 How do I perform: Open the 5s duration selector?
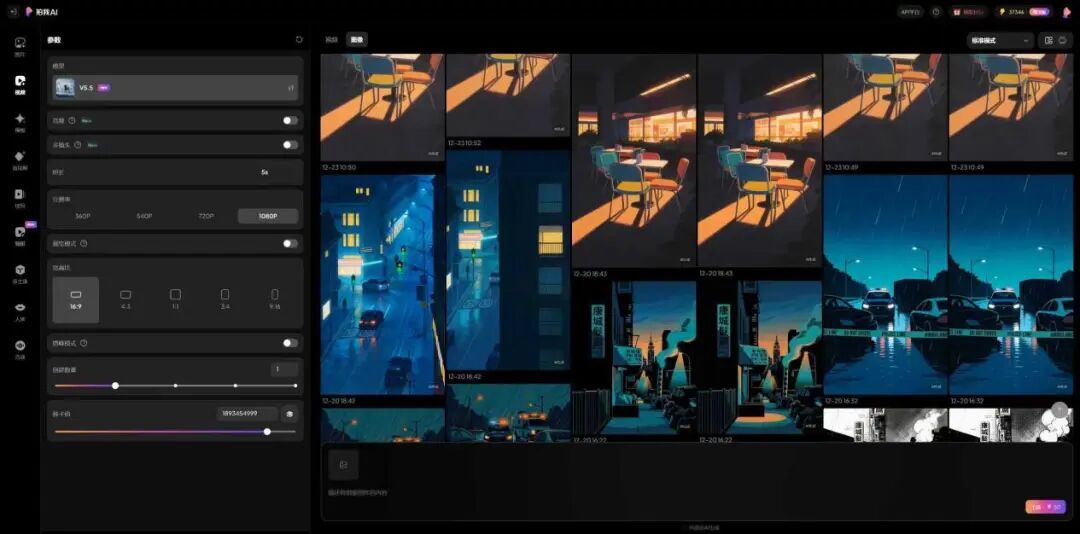176,172
